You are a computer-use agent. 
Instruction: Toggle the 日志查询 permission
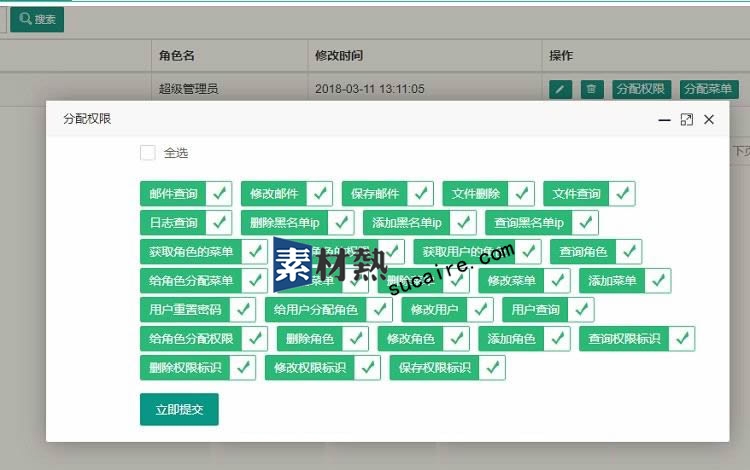(x=186, y=223)
